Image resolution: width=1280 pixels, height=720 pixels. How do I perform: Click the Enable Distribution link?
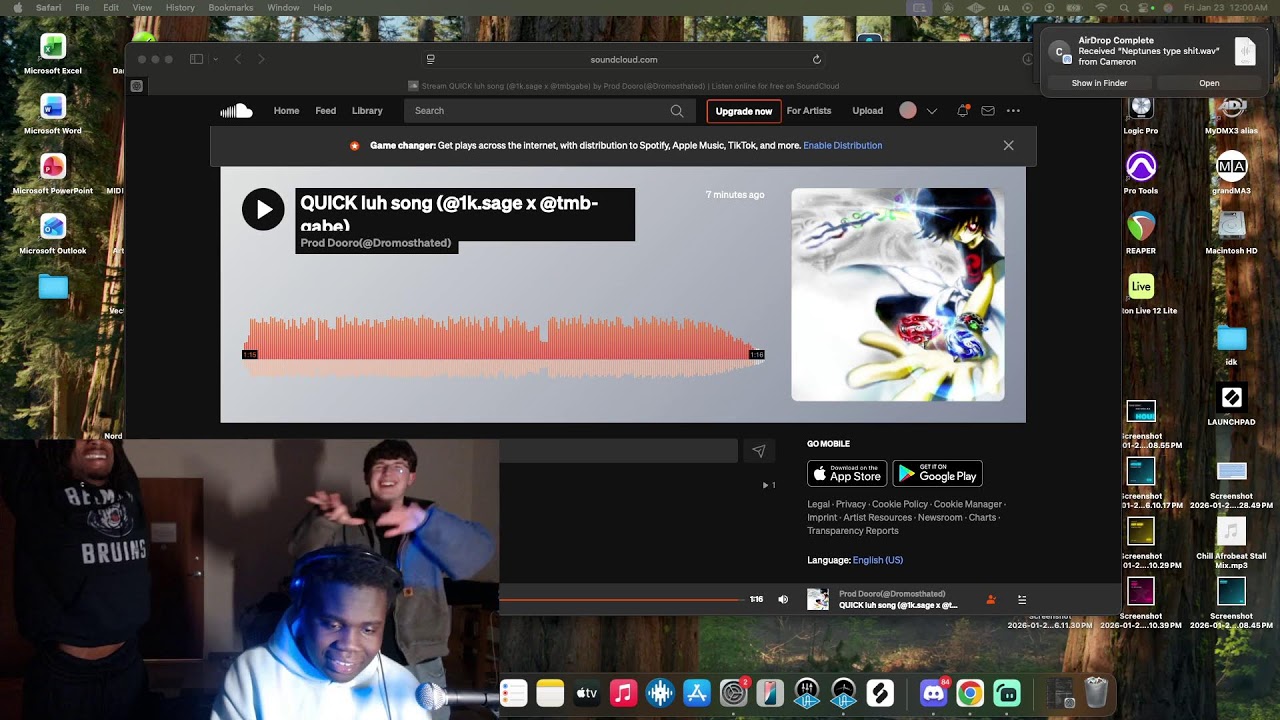pyautogui.click(x=843, y=145)
